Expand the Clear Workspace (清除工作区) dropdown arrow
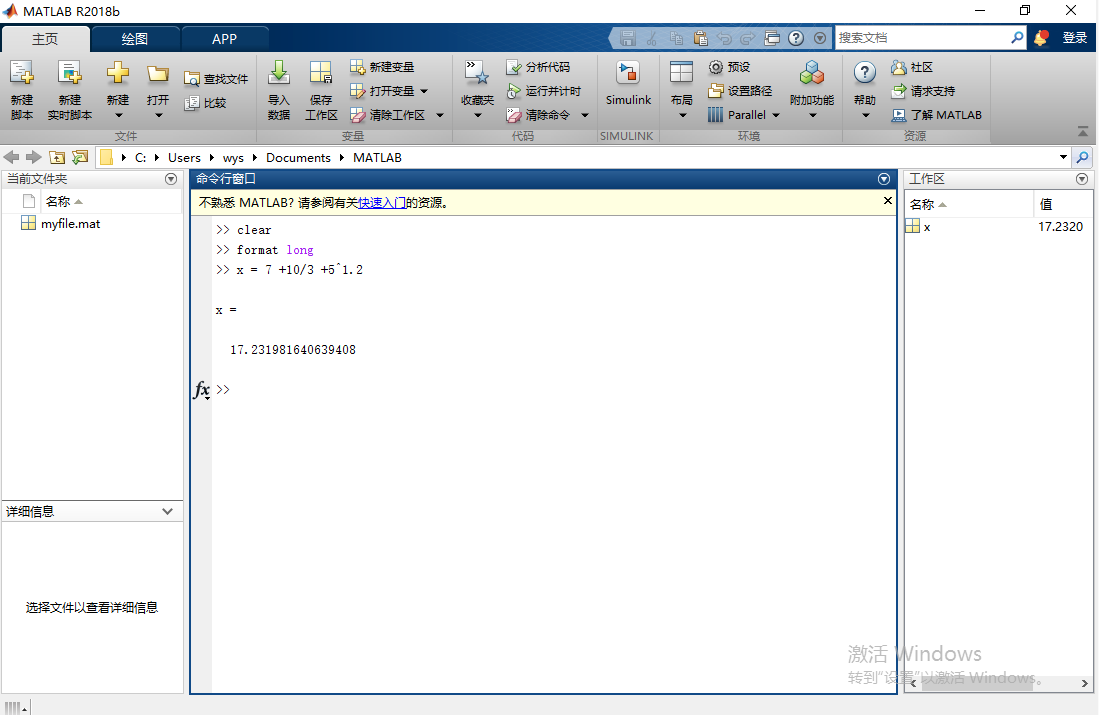1099x715 pixels. pos(439,115)
